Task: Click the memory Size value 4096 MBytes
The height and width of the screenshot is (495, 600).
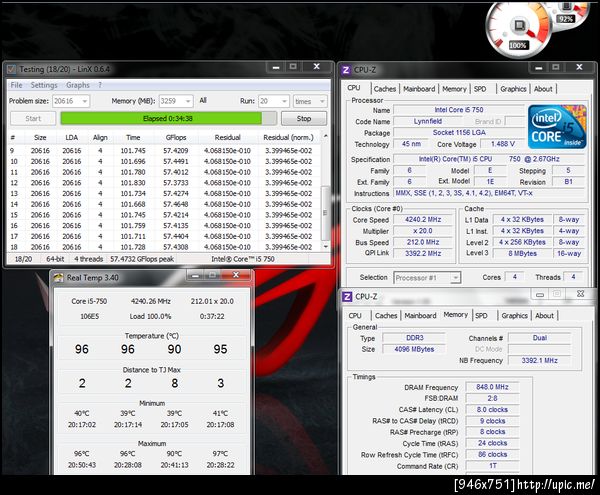Action: point(414,349)
